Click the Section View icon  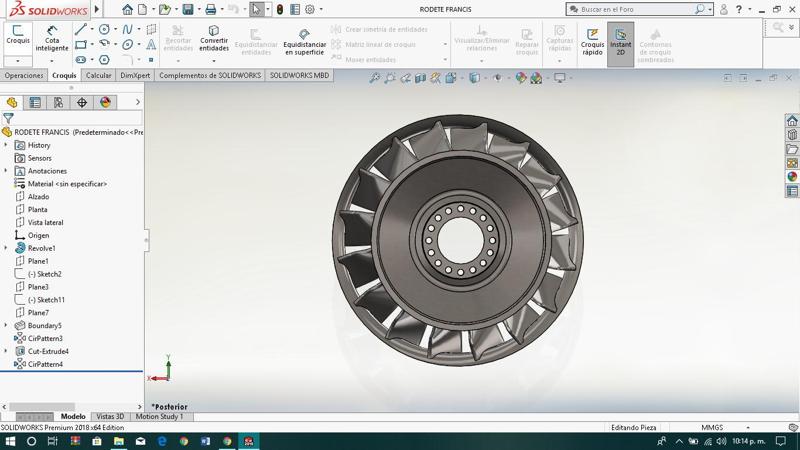(420, 78)
